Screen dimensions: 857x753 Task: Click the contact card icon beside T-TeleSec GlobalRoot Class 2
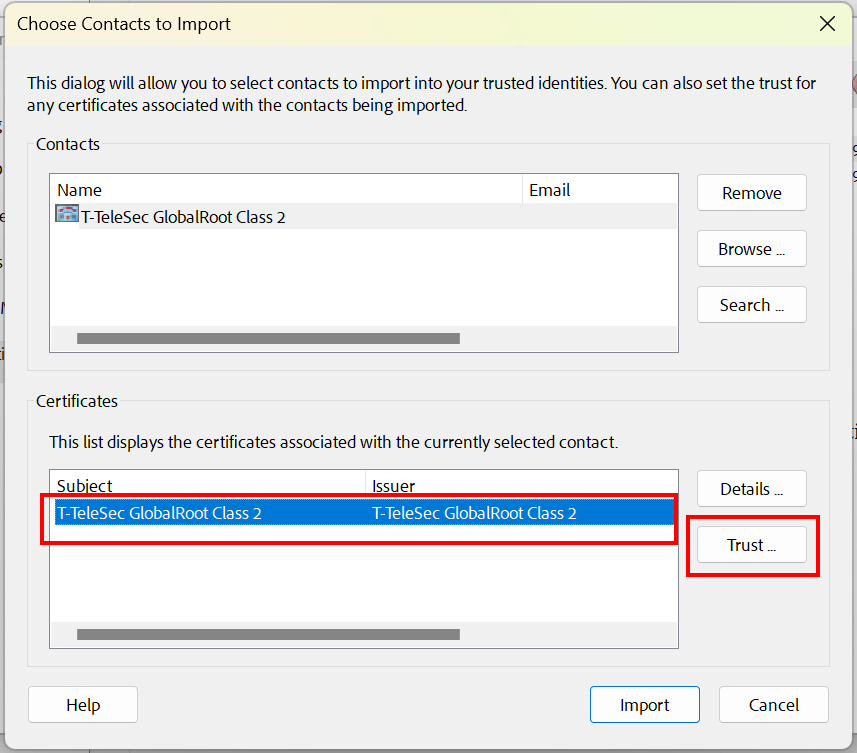pos(66,213)
